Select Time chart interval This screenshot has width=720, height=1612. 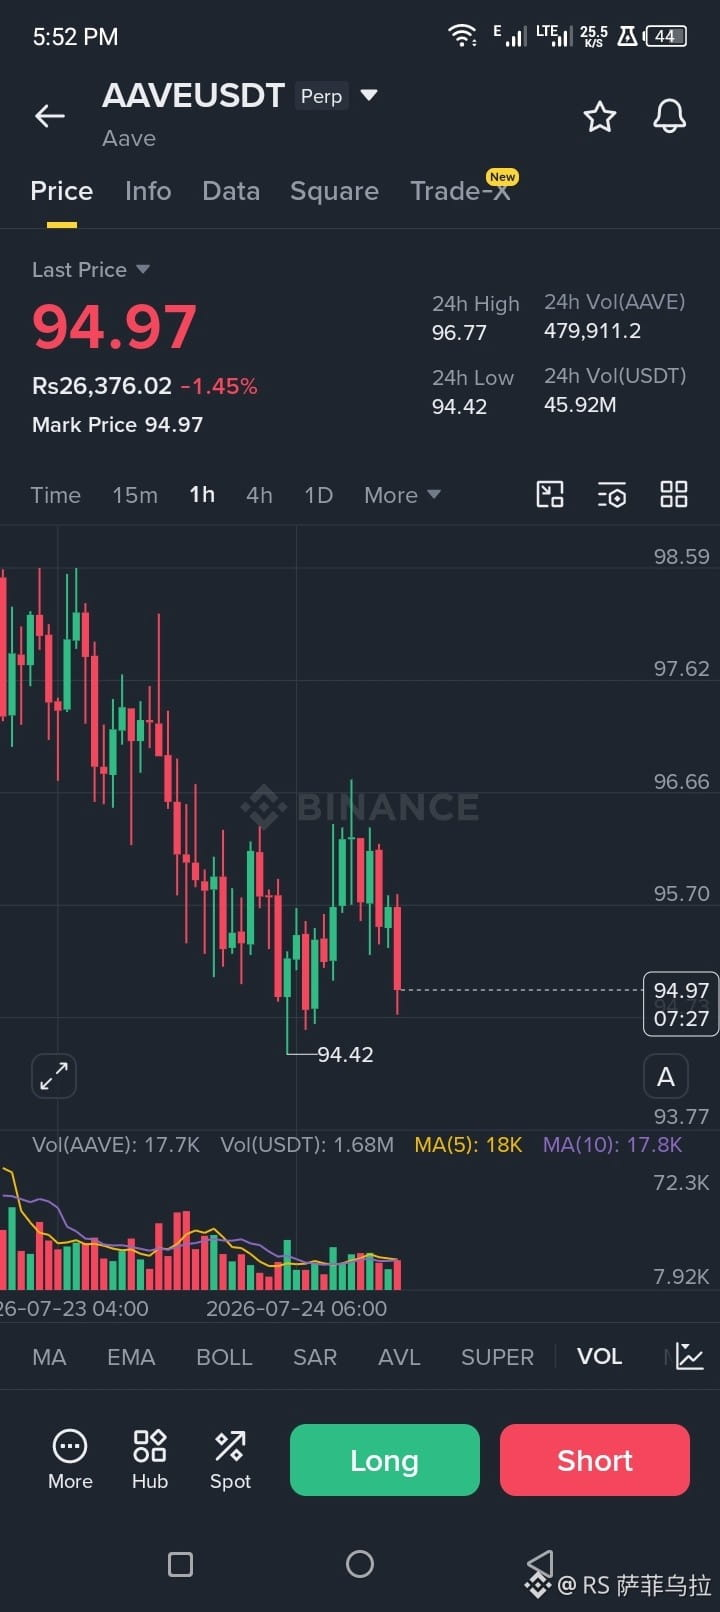(x=56, y=495)
